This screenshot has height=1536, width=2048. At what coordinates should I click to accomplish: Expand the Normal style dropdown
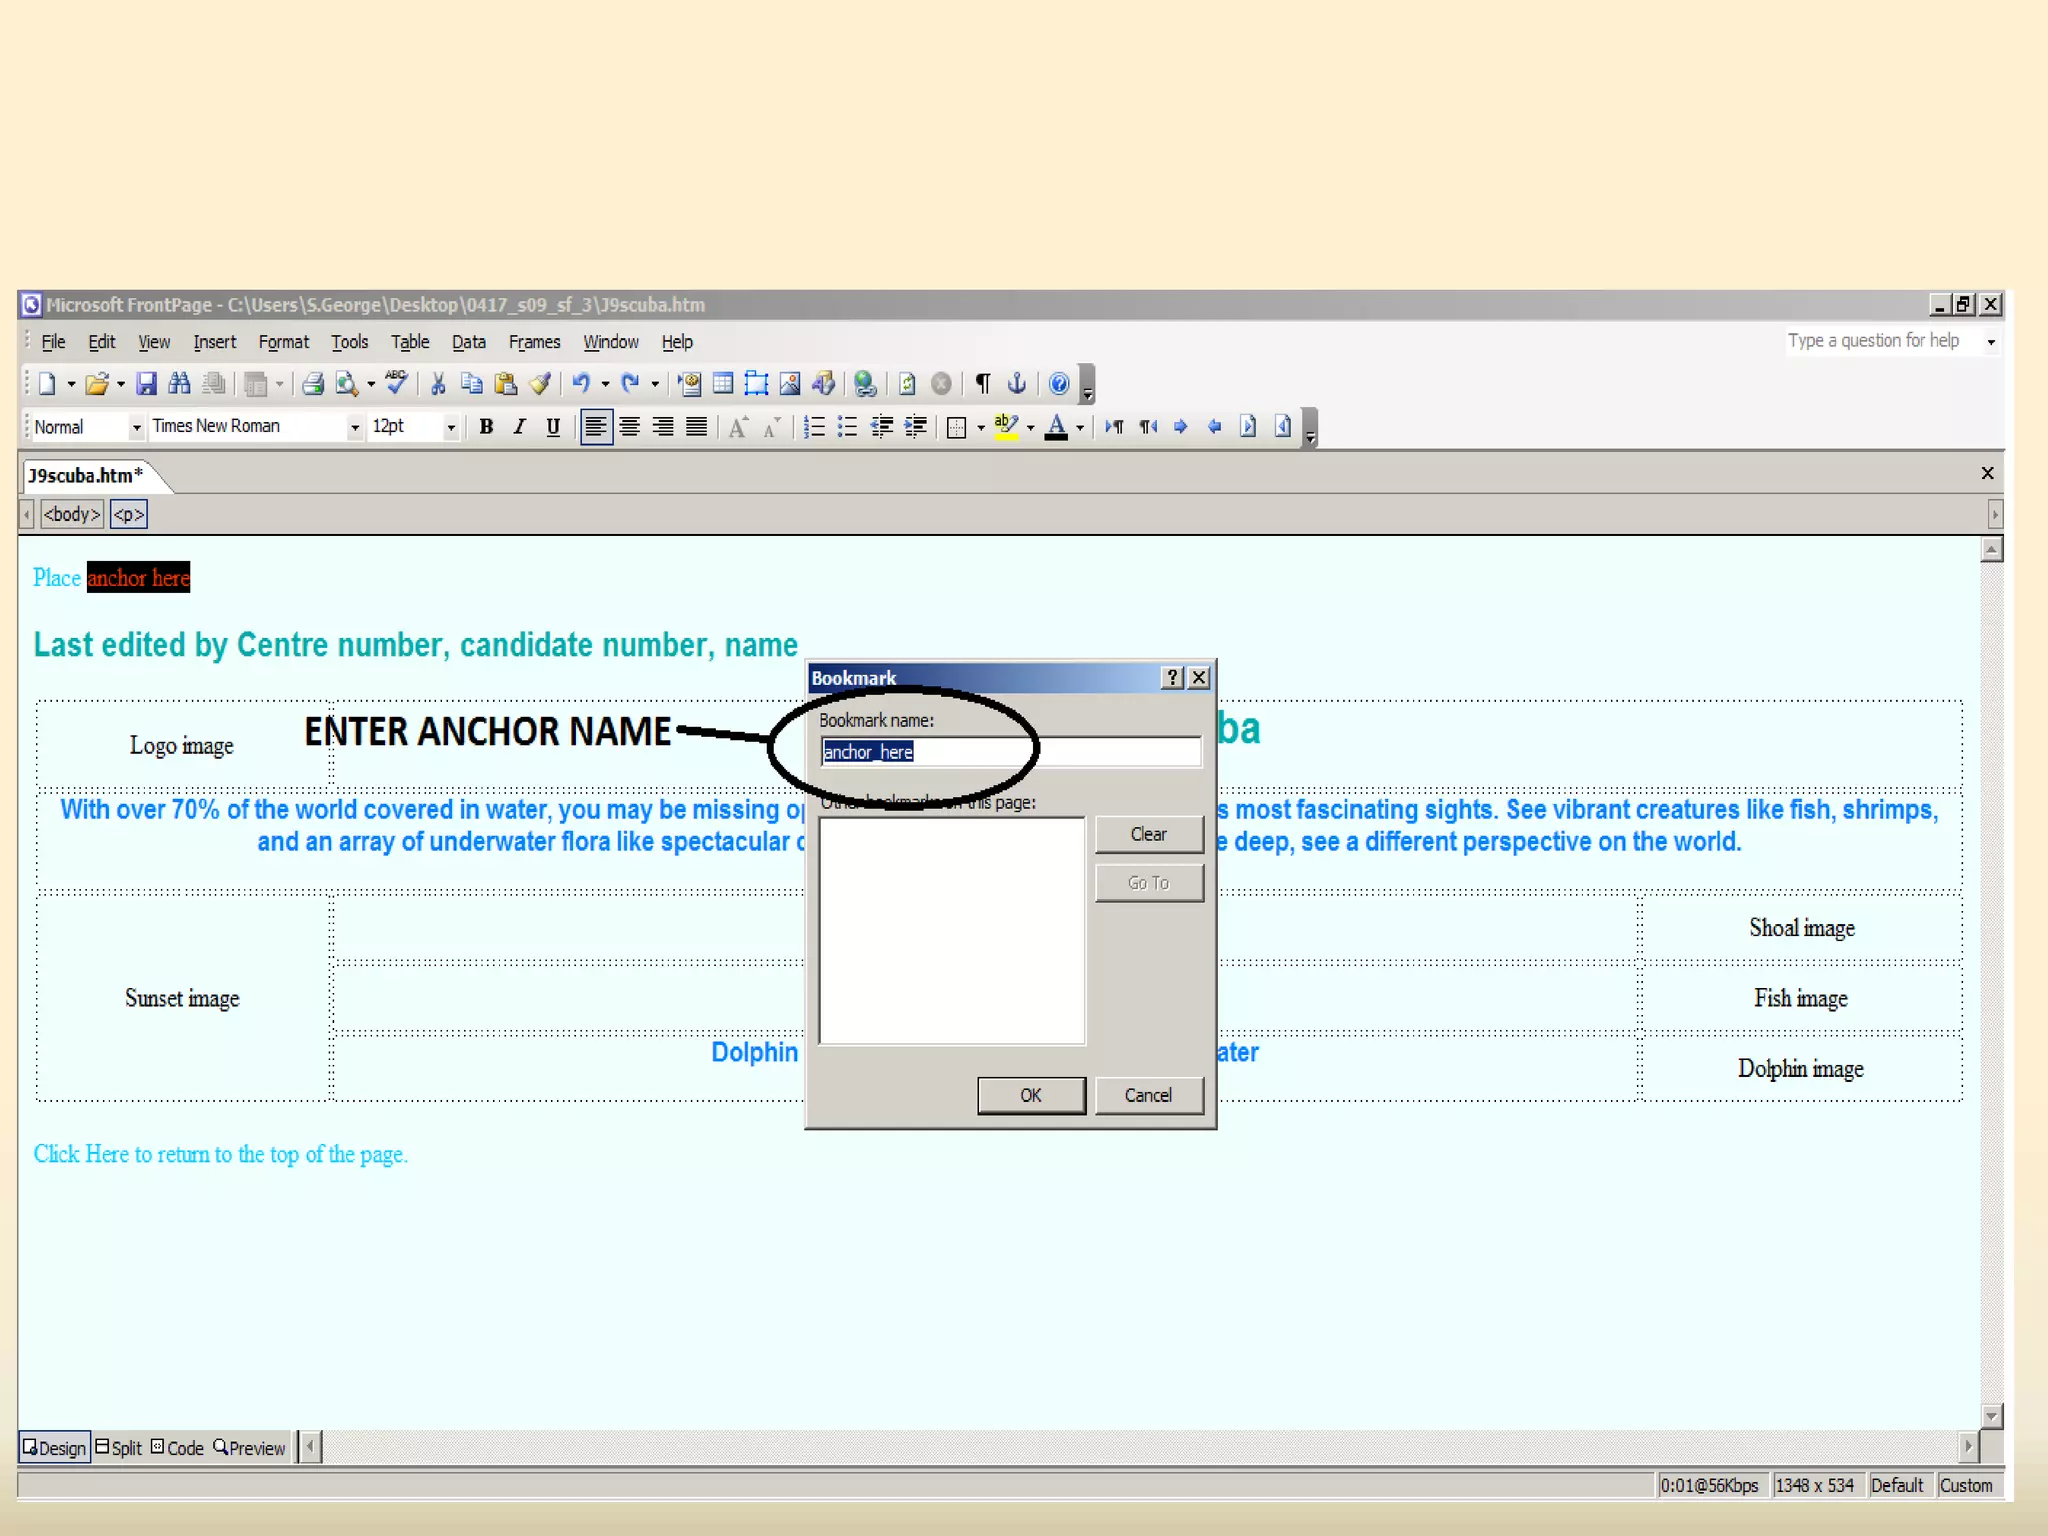(x=136, y=428)
